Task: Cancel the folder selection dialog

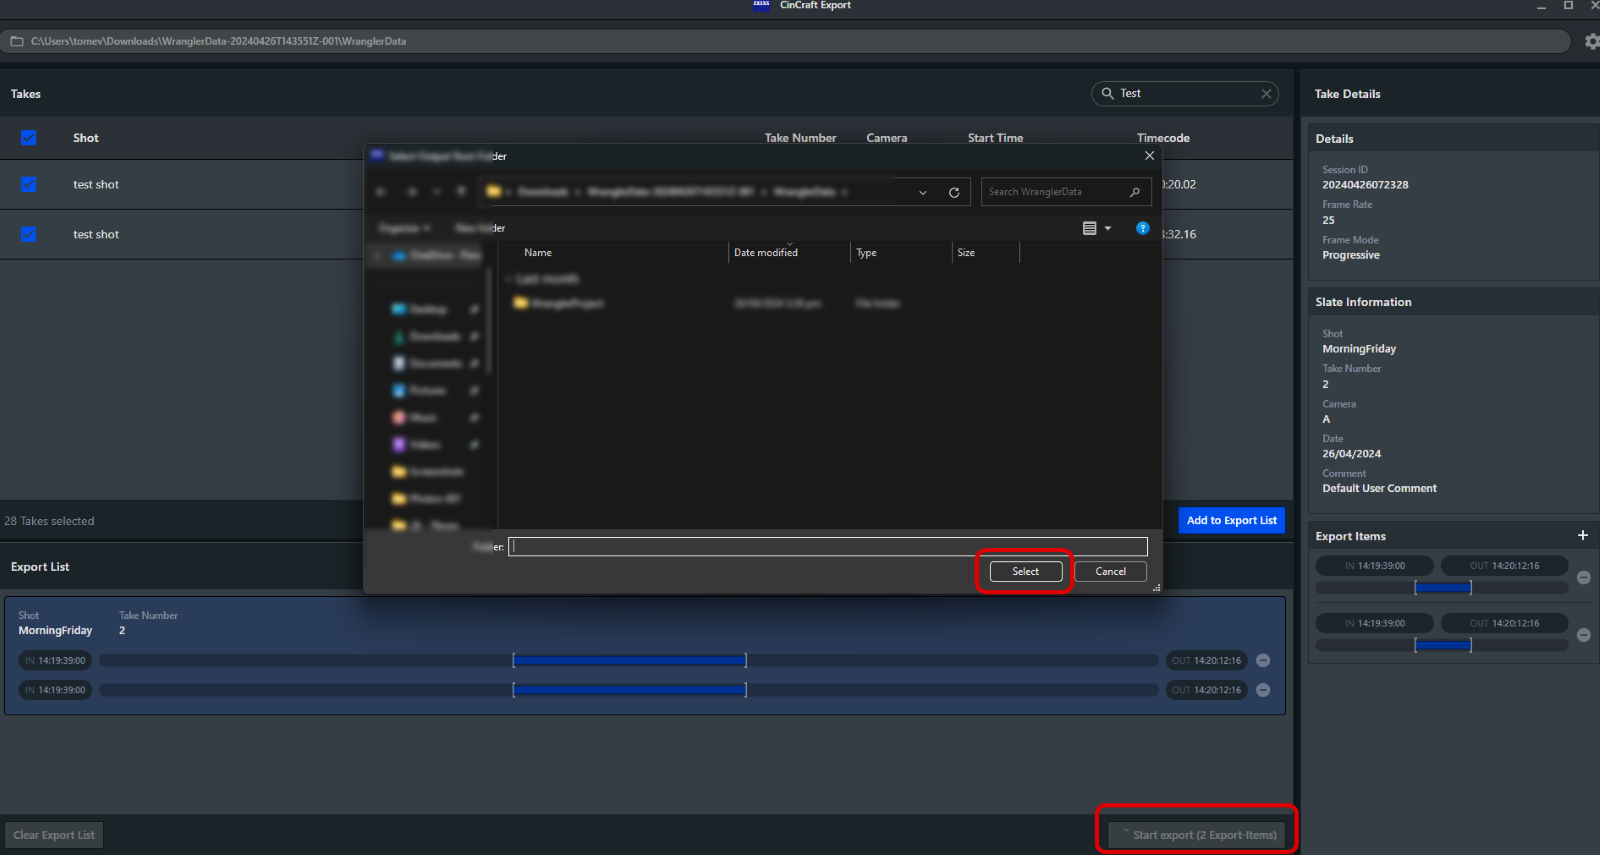Action: (1111, 571)
